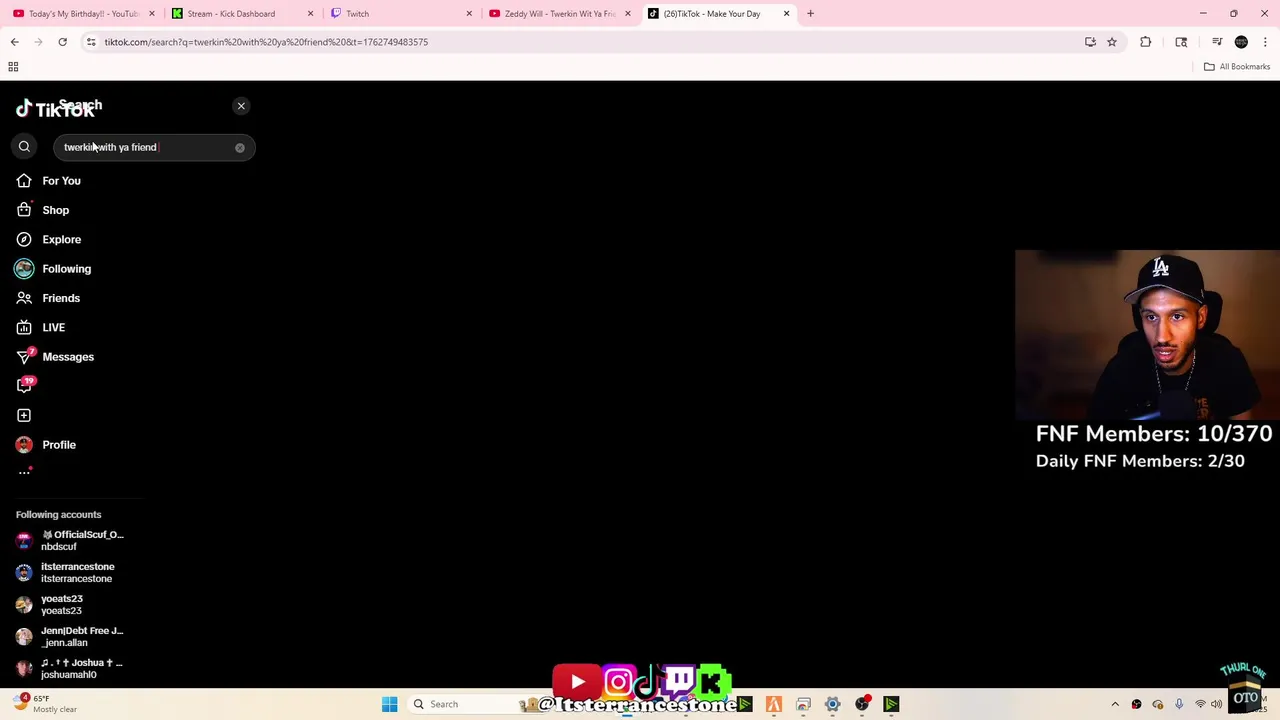Open the Chrome profile avatar
1280x720 pixels.
1241,42
